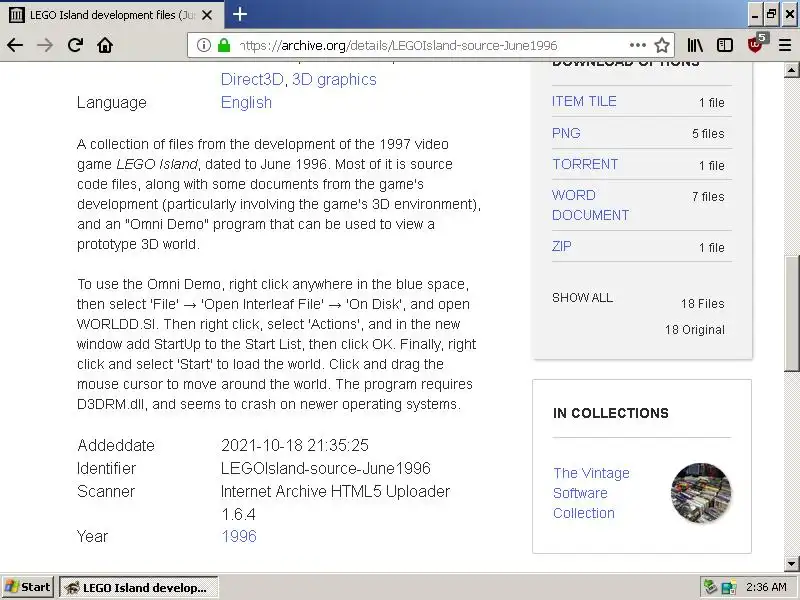Open the Direct3D topic link
This screenshot has height=600, width=800.
(x=252, y=80)
